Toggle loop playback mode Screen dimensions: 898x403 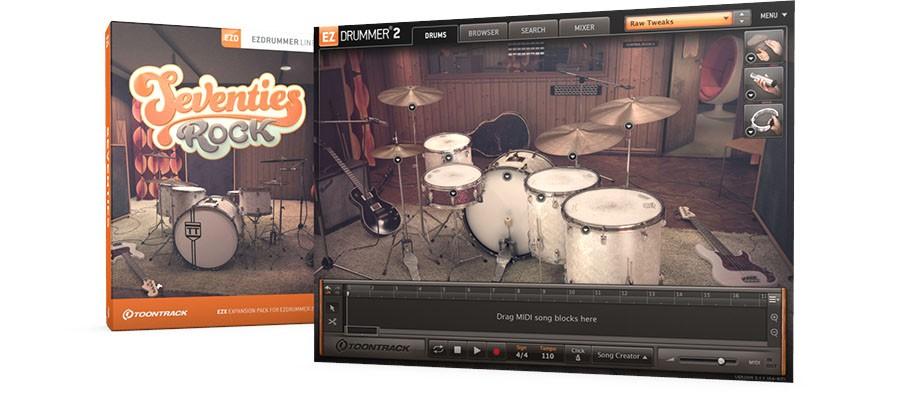coord(438,349)
